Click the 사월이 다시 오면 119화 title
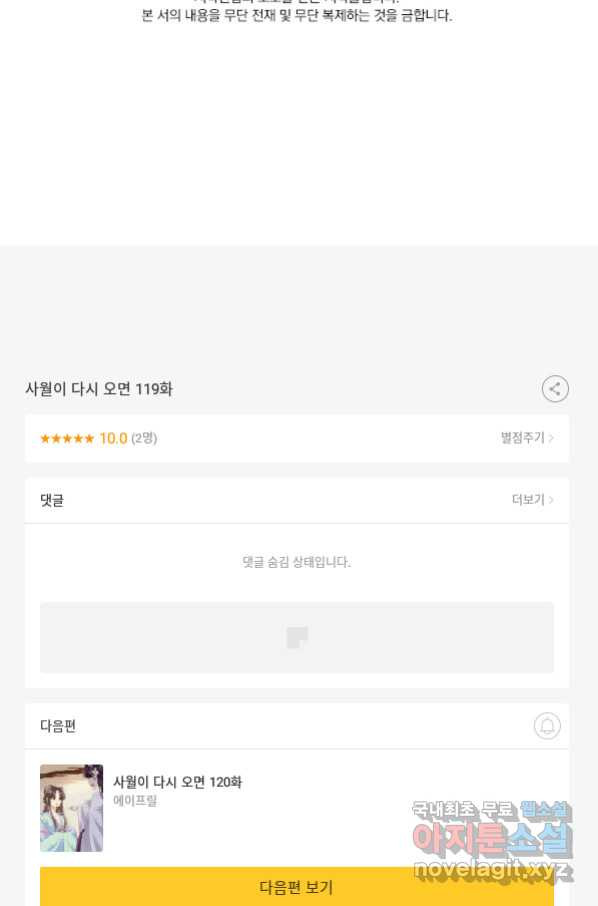The image size is (598, 906). point(99,389)
